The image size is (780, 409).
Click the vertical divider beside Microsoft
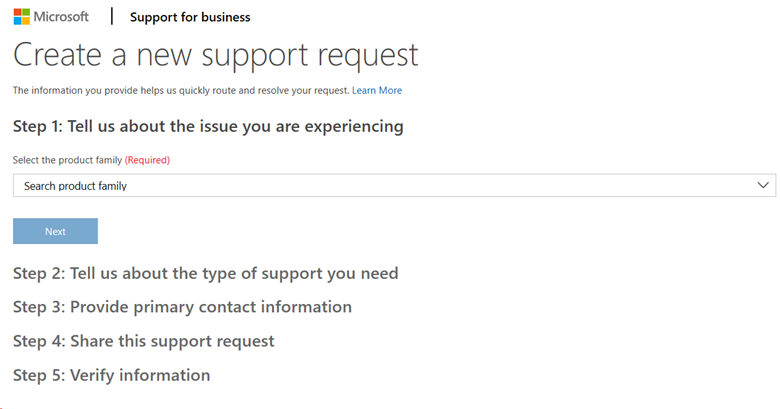coord(111,16)
